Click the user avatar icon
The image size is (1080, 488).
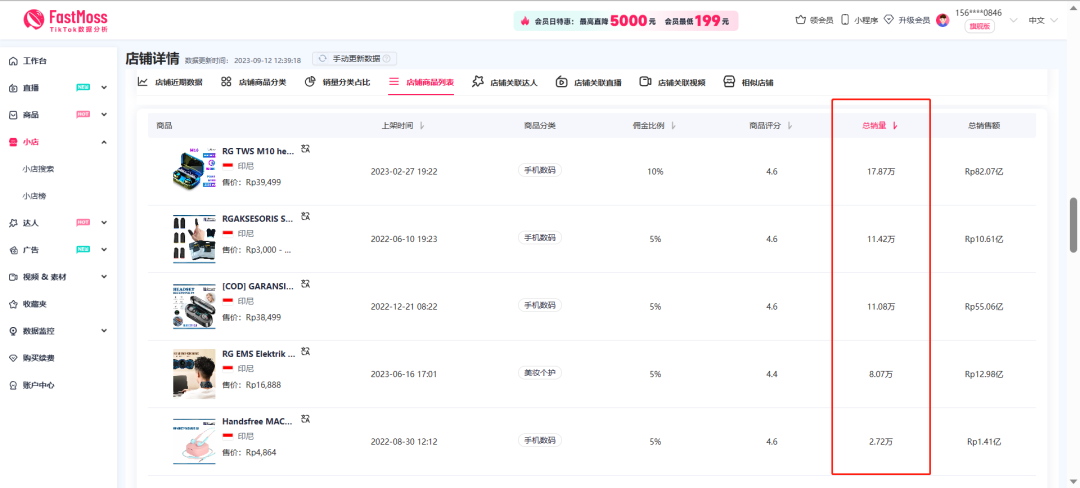(x=942, y=20)
